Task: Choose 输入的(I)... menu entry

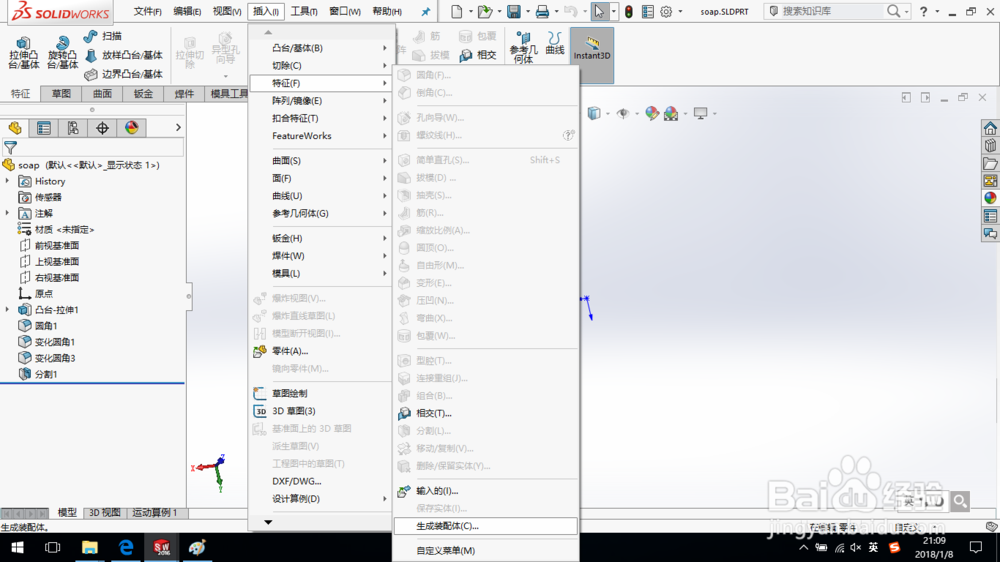Action: (486, 491)
